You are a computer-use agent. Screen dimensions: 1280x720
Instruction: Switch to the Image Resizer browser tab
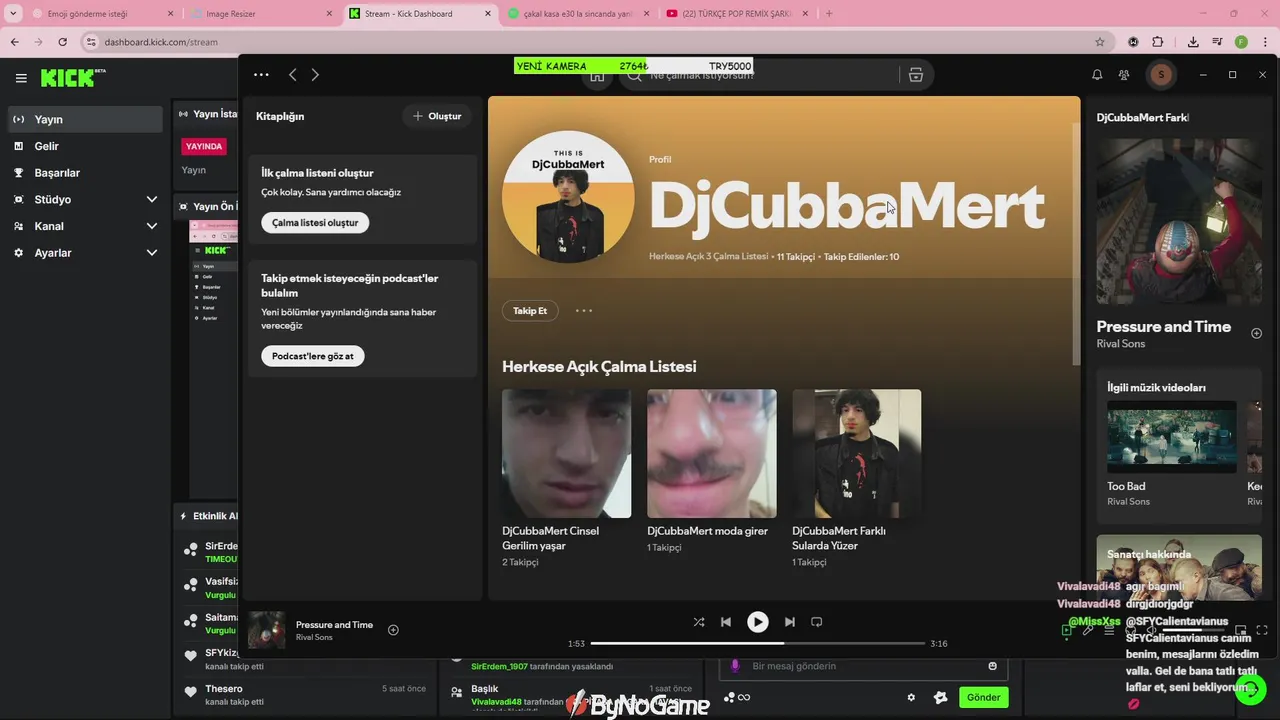point(260,14)
